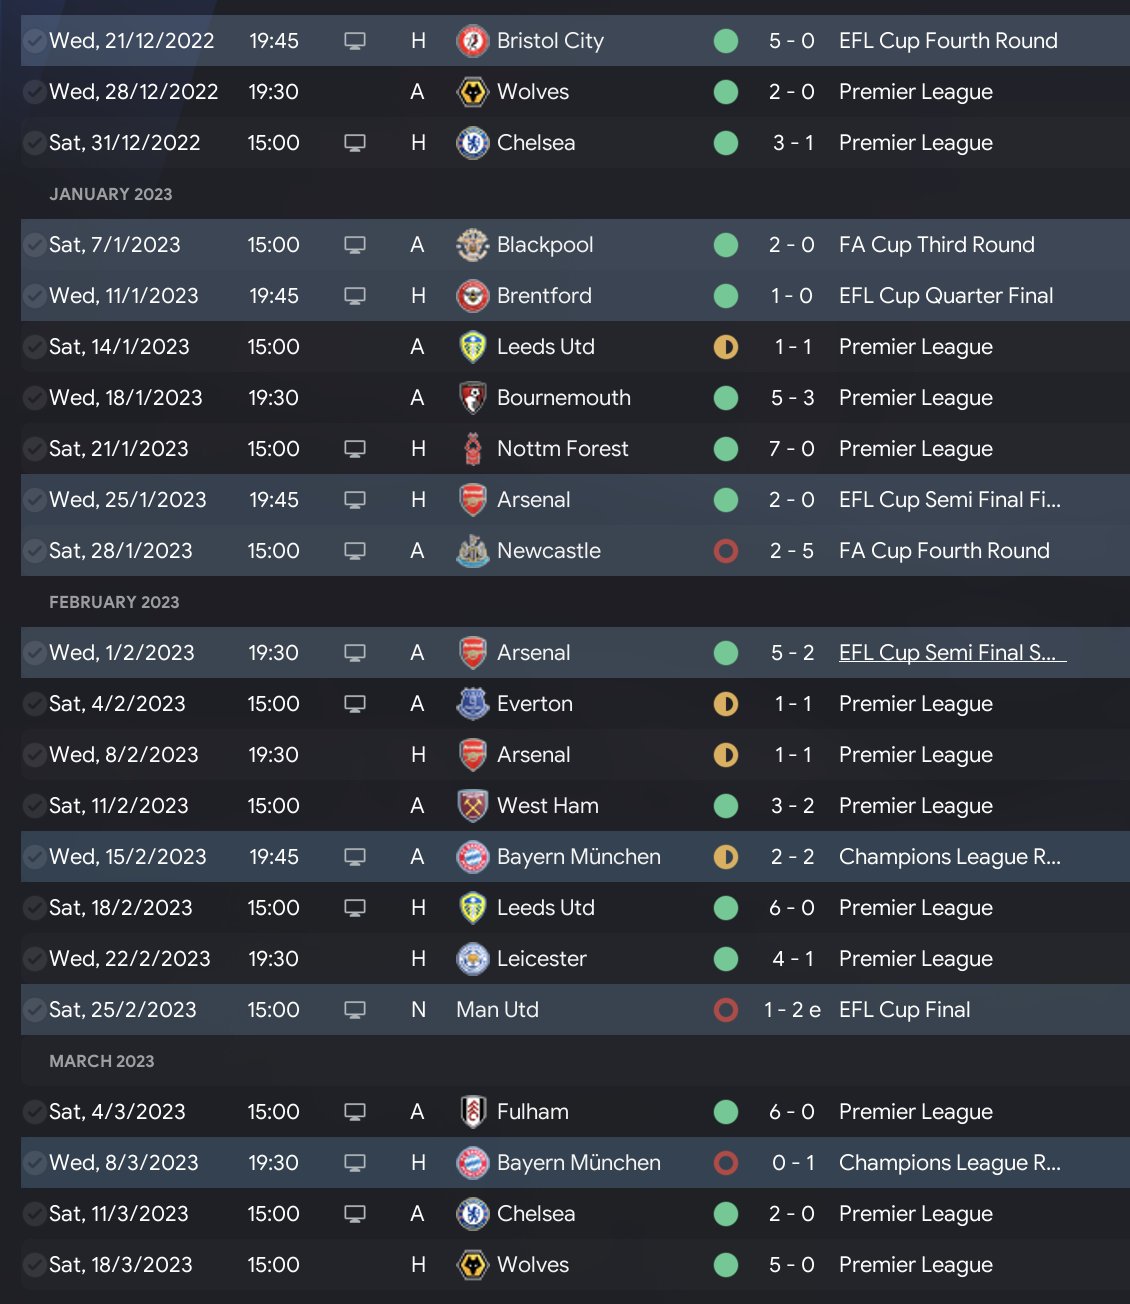
Task: Select the Nottm Forest crest icon
Action: pos(472,449)
